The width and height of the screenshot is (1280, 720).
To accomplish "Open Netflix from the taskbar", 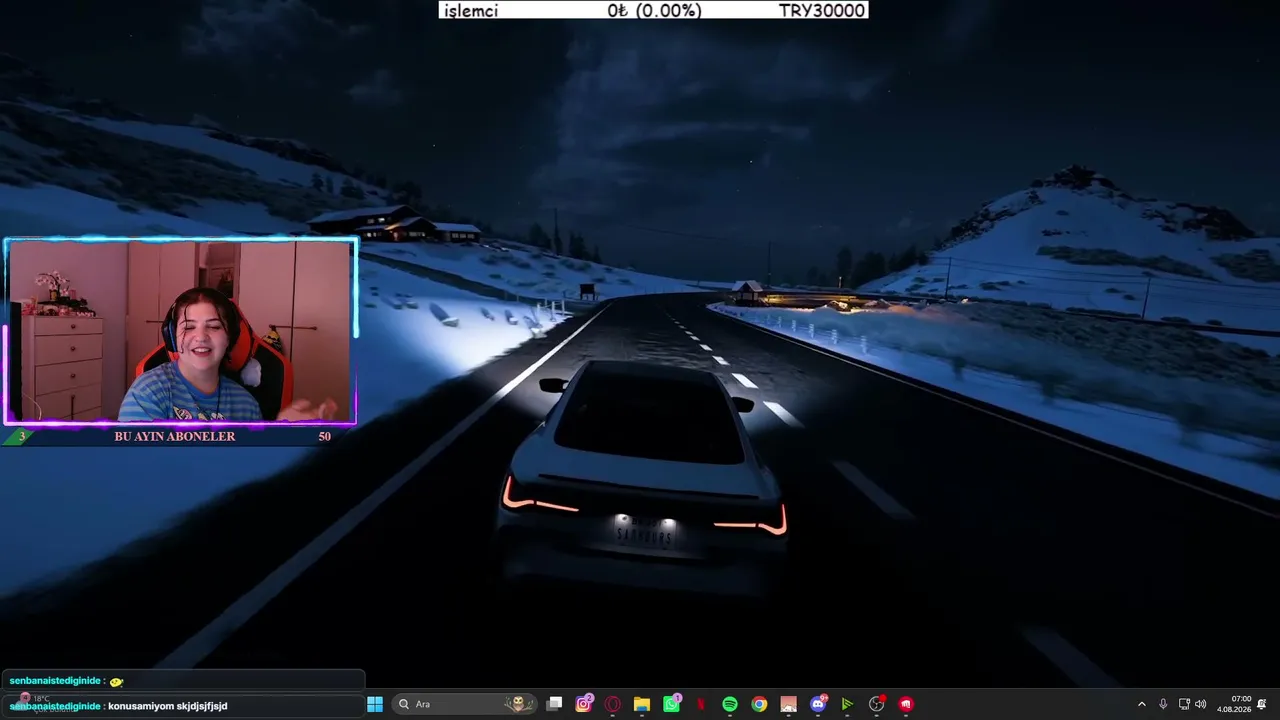I will tap(701, 704).
